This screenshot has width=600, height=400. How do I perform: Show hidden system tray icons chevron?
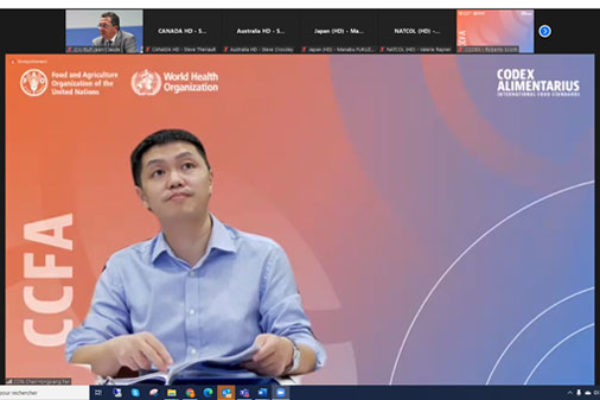(570, 393)
